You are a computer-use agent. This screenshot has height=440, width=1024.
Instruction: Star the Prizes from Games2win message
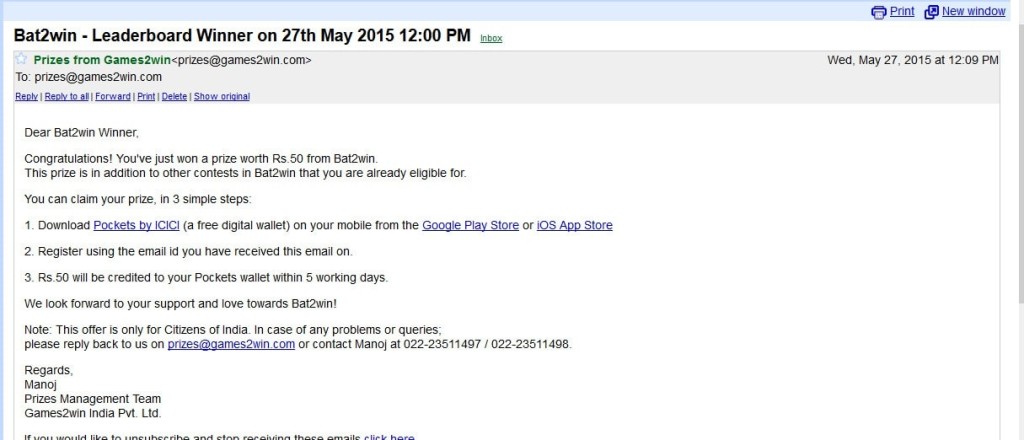pyautogui.click(x=21, y=59)
